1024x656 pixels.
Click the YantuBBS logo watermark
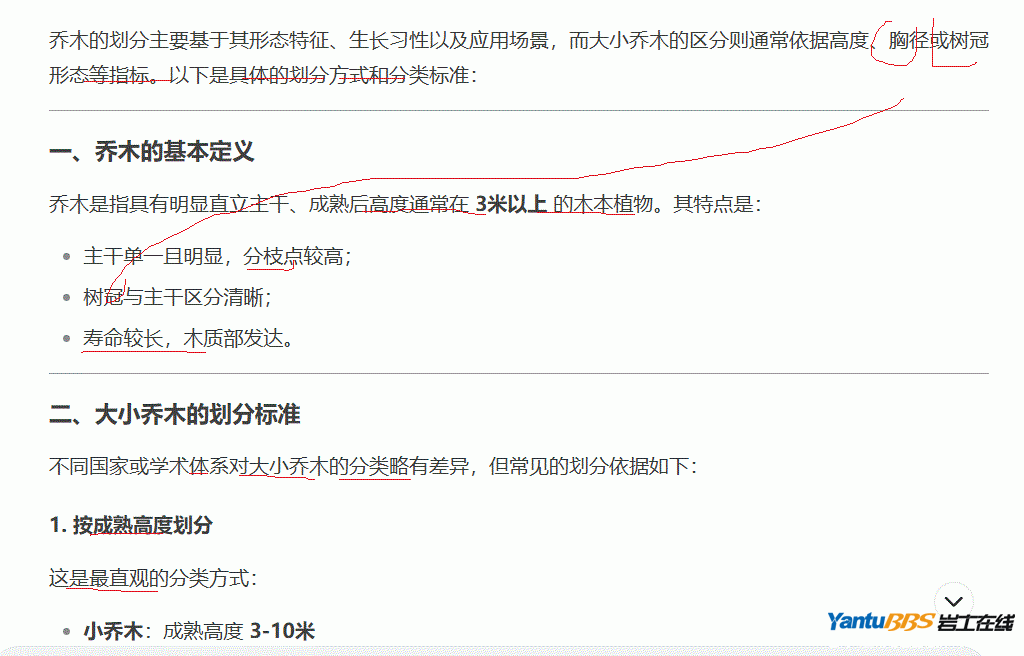pyautogui.click(x=880, y=622)
